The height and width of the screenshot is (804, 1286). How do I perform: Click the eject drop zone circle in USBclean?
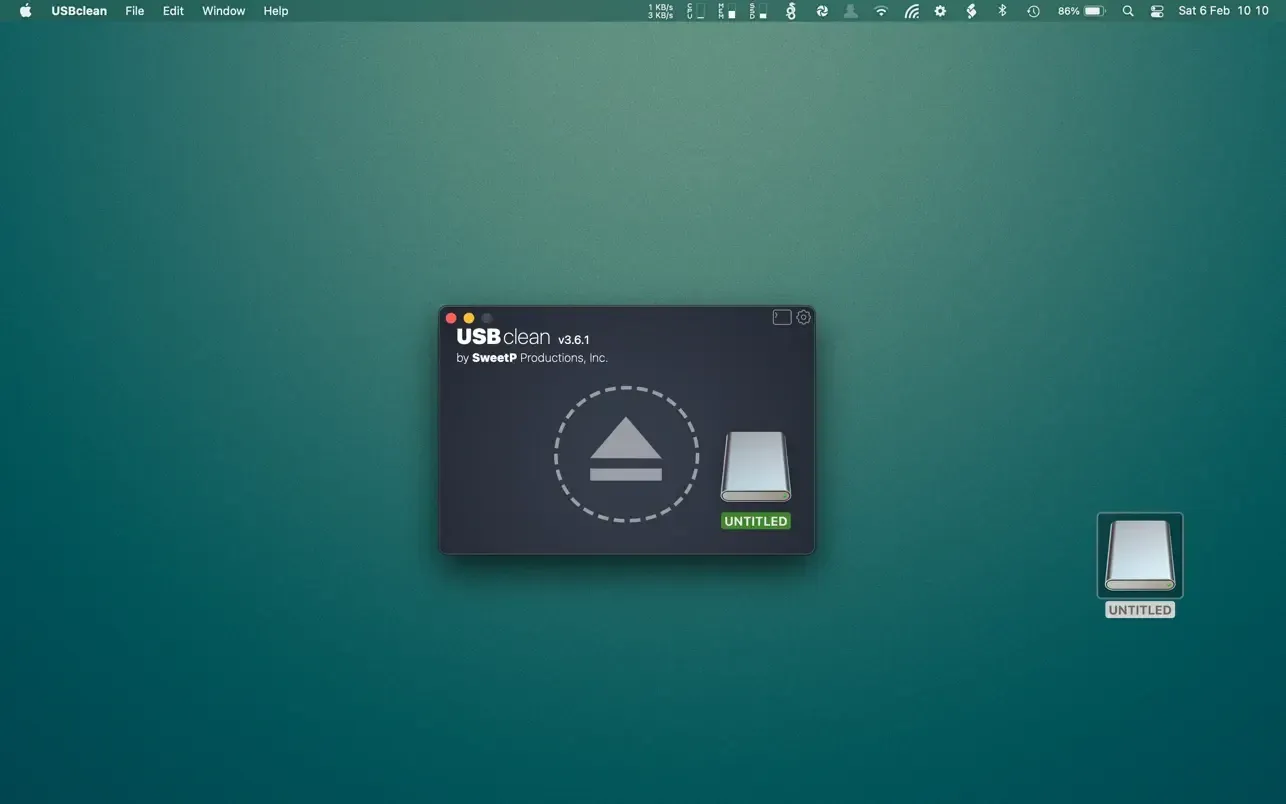pyautogui.click(x=626, y=455)
